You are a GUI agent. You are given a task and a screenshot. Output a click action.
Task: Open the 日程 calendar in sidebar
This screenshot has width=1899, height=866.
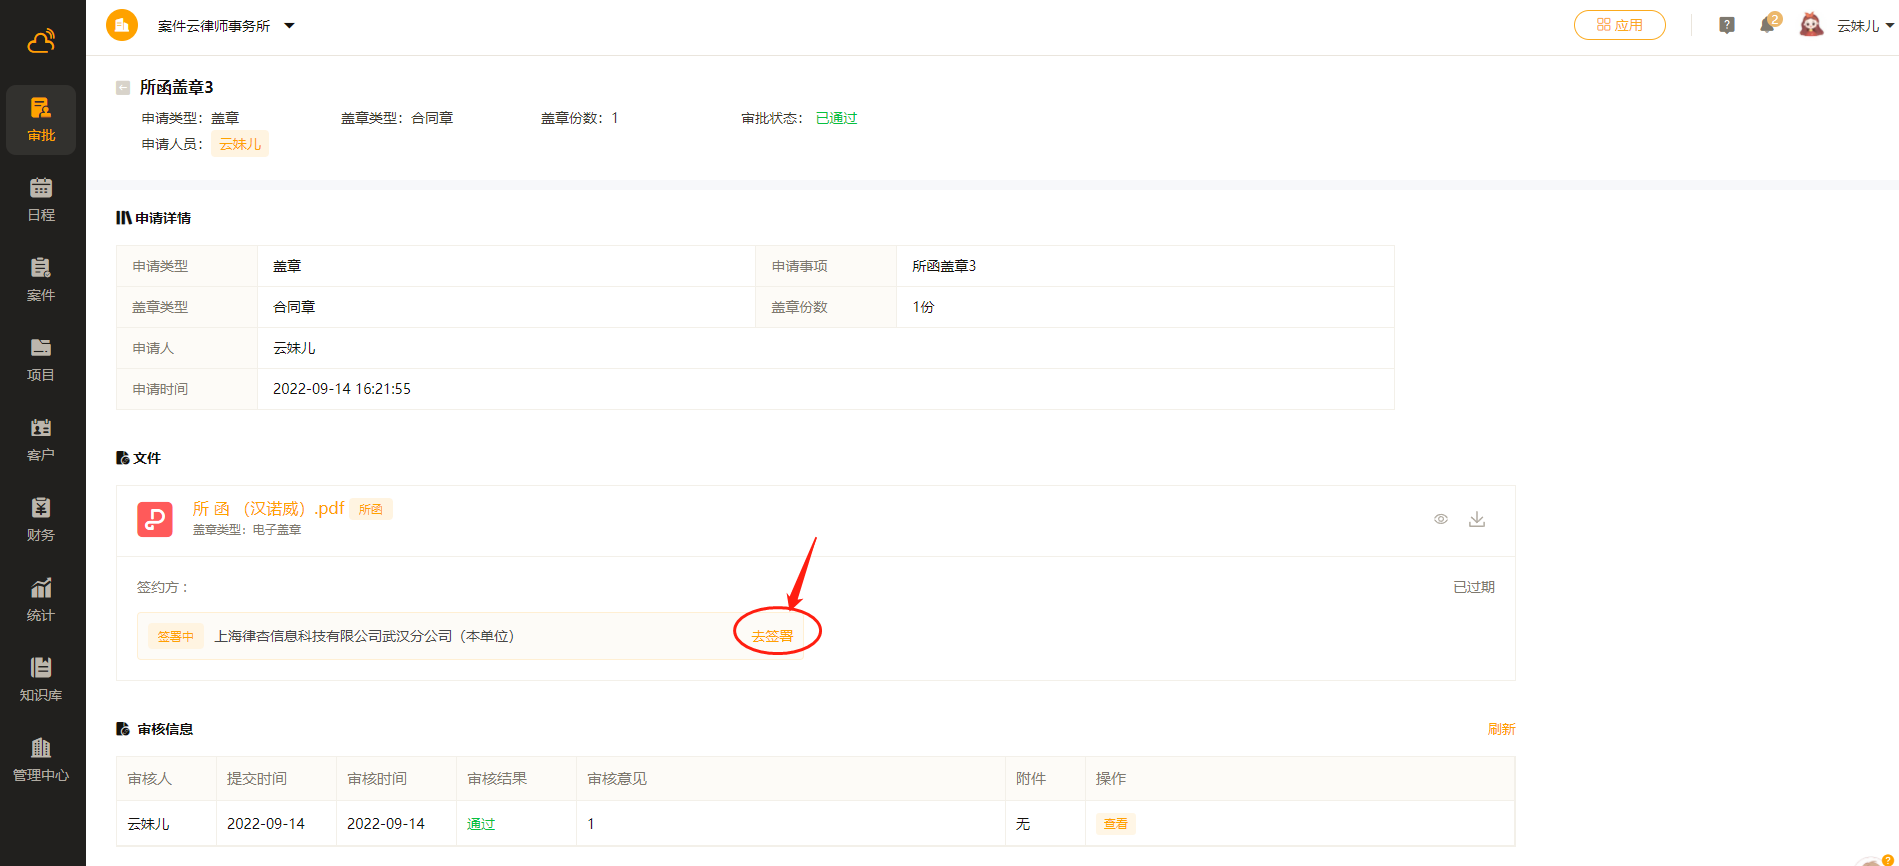pos(41,199)
